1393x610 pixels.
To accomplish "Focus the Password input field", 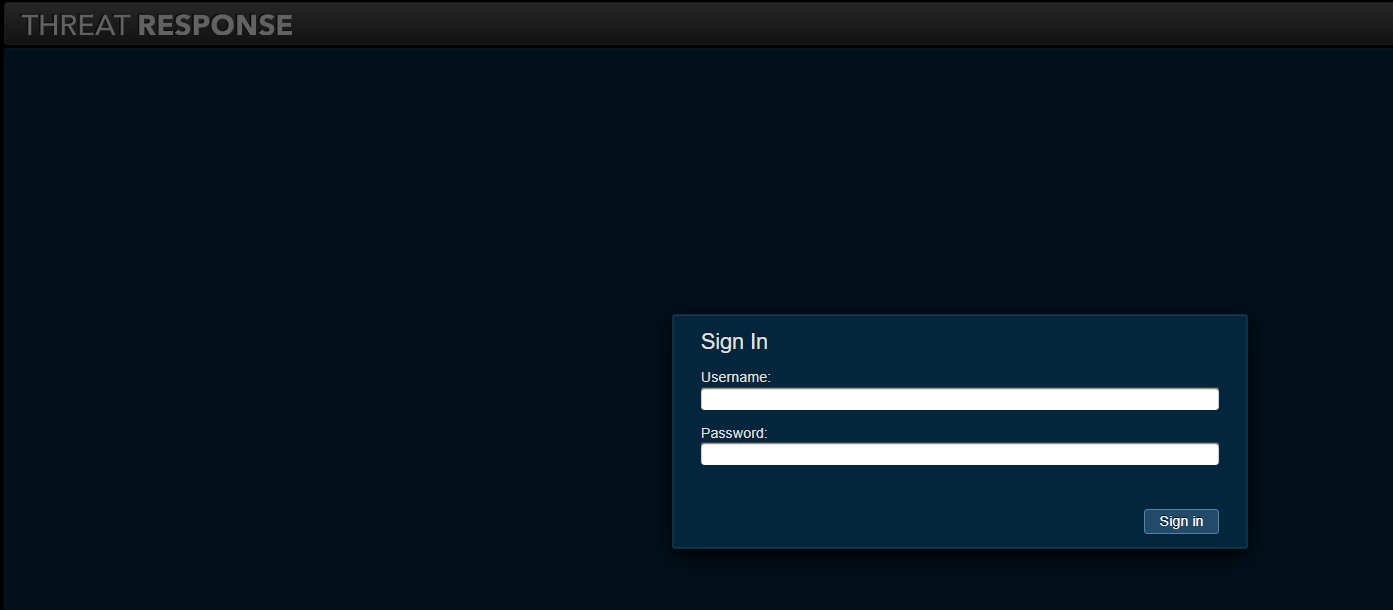I will [x=960, y=454].
